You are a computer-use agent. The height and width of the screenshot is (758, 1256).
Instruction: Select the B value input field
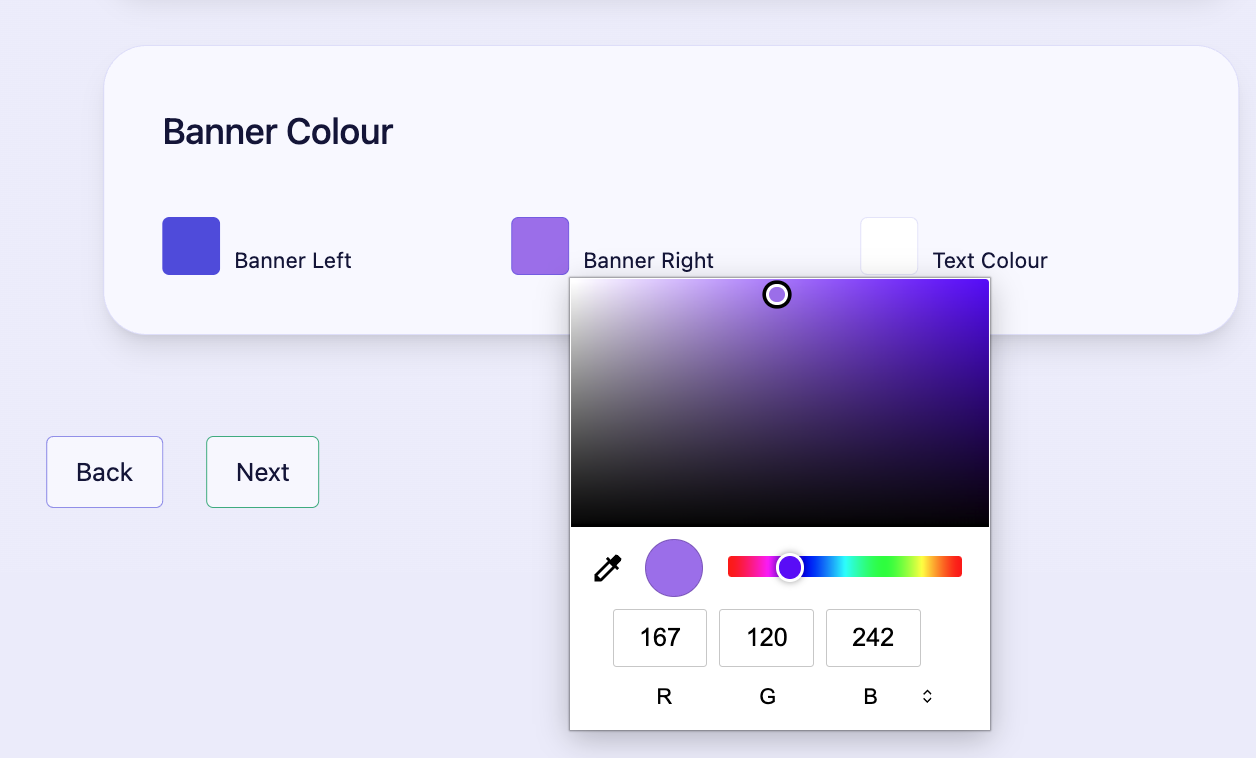pos(873,637)
